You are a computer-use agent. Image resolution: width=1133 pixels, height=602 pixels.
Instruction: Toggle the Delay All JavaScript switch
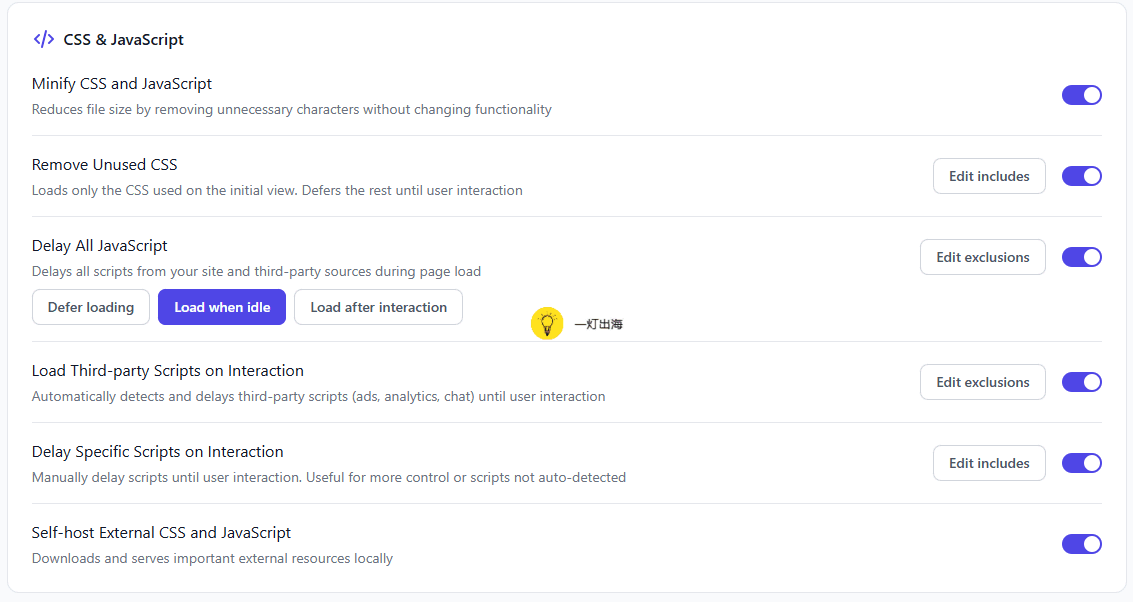[1081, 257]
